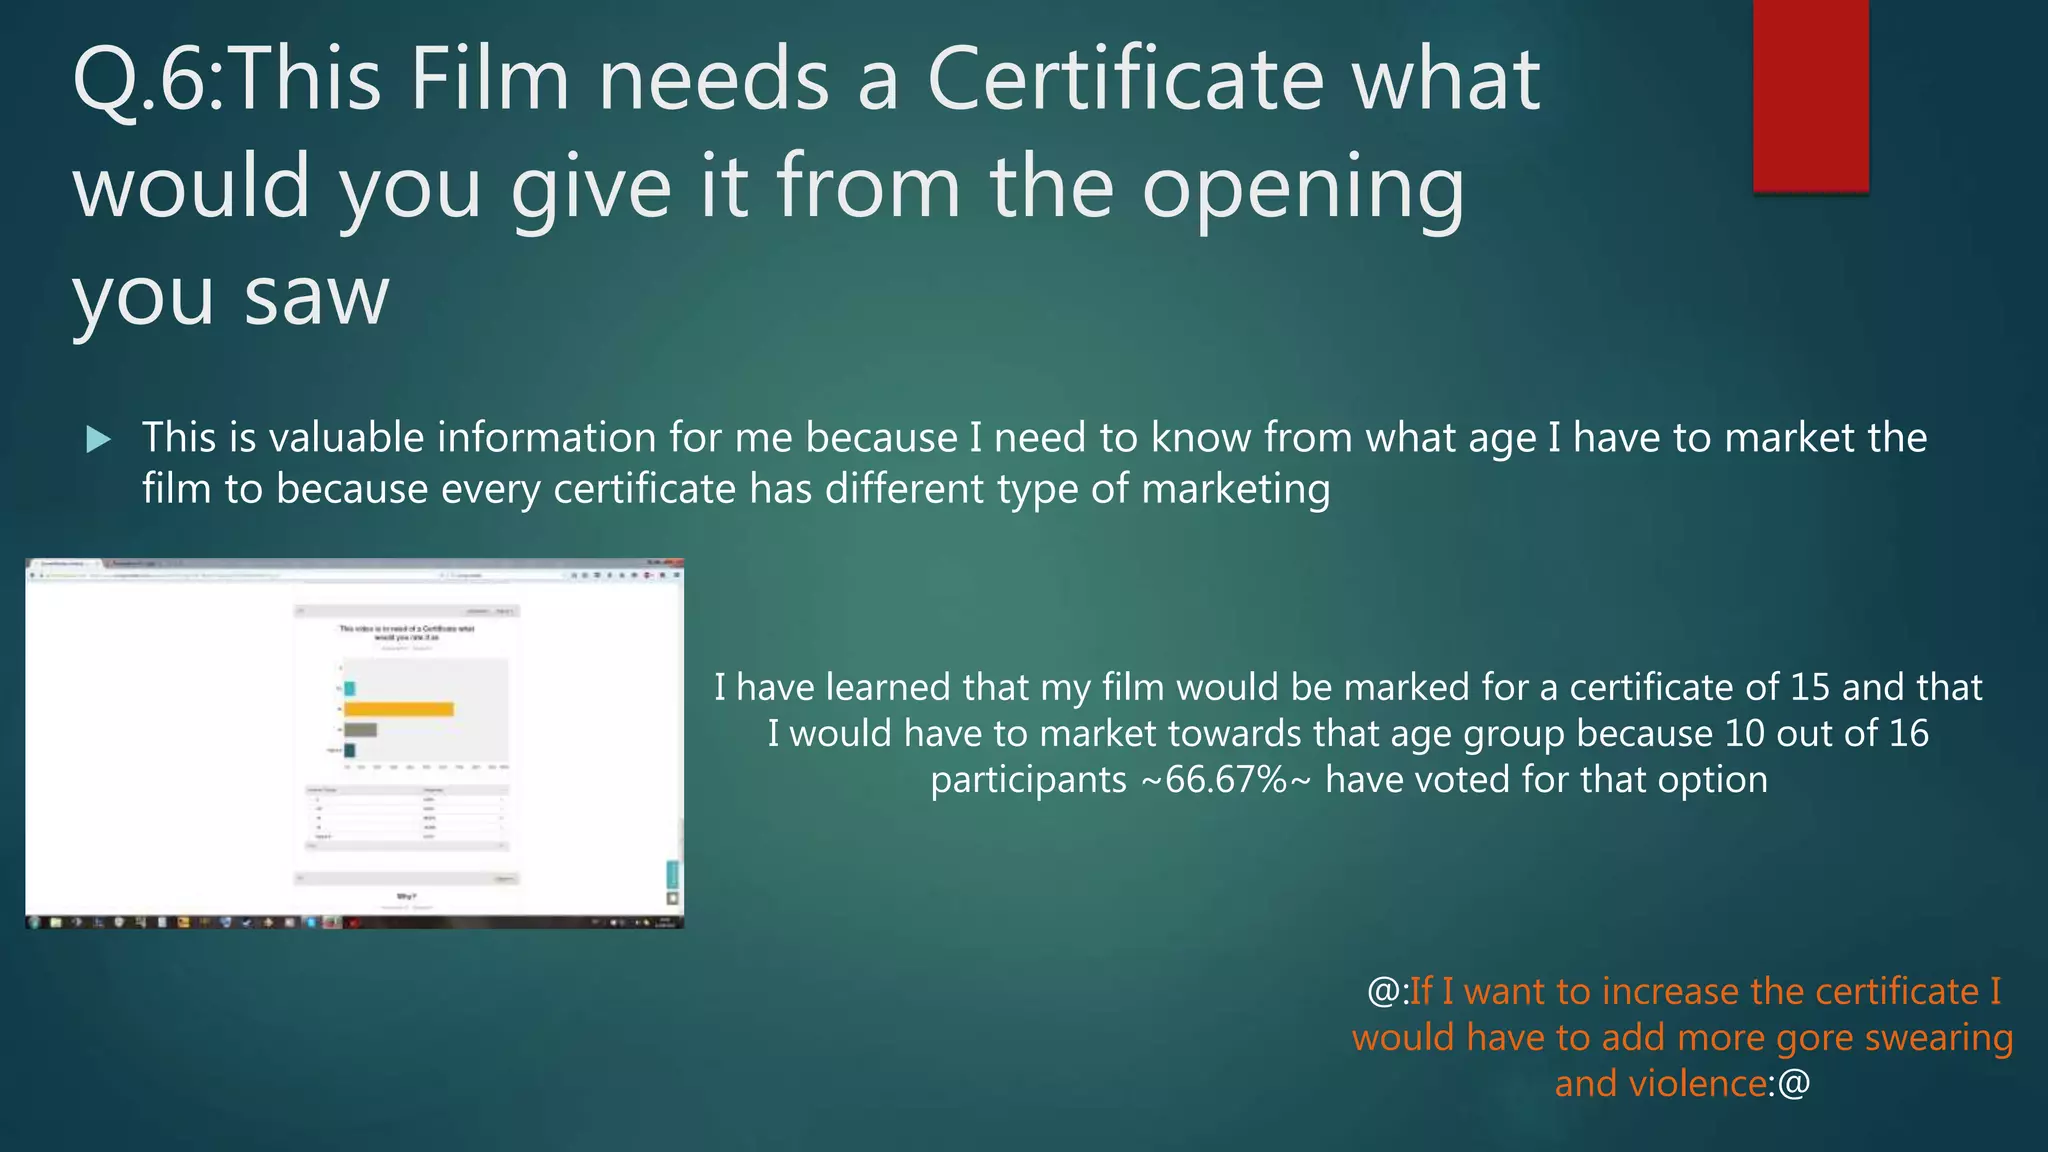Select the gray bar below the yellow bar
Viewport: 2048px width, 1152px height.
pyautogui.click(x=361, y=729)
